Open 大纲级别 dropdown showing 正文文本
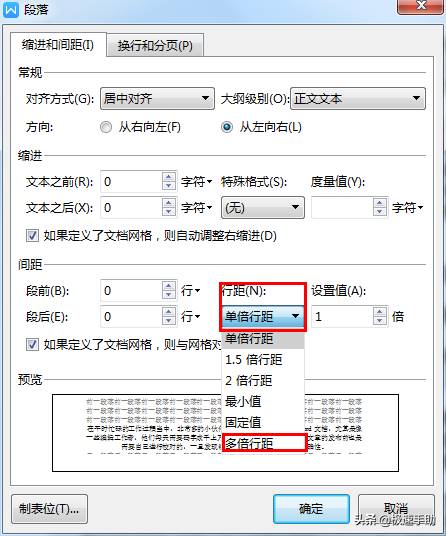Viewport: 446px width, 536px height. 358,98
